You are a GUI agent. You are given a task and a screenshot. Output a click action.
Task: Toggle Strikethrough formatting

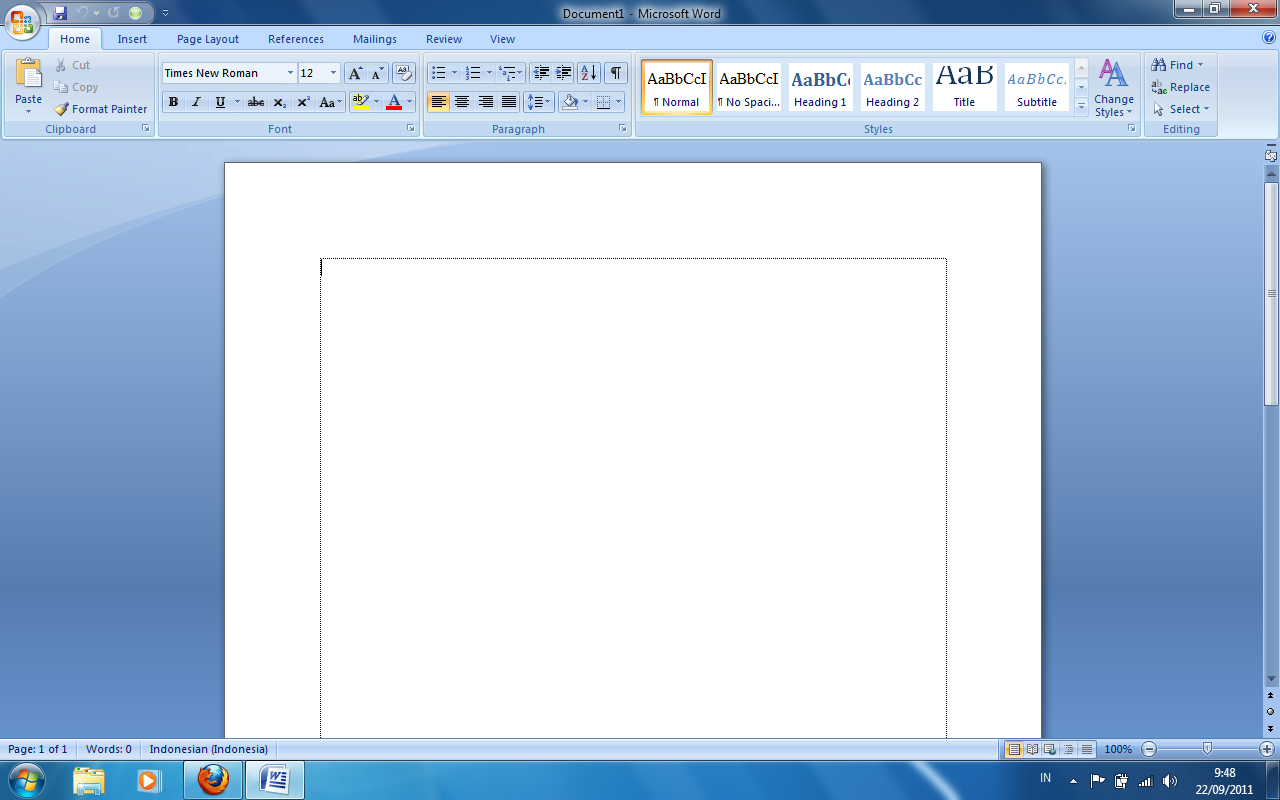click(x=256, y=102)
